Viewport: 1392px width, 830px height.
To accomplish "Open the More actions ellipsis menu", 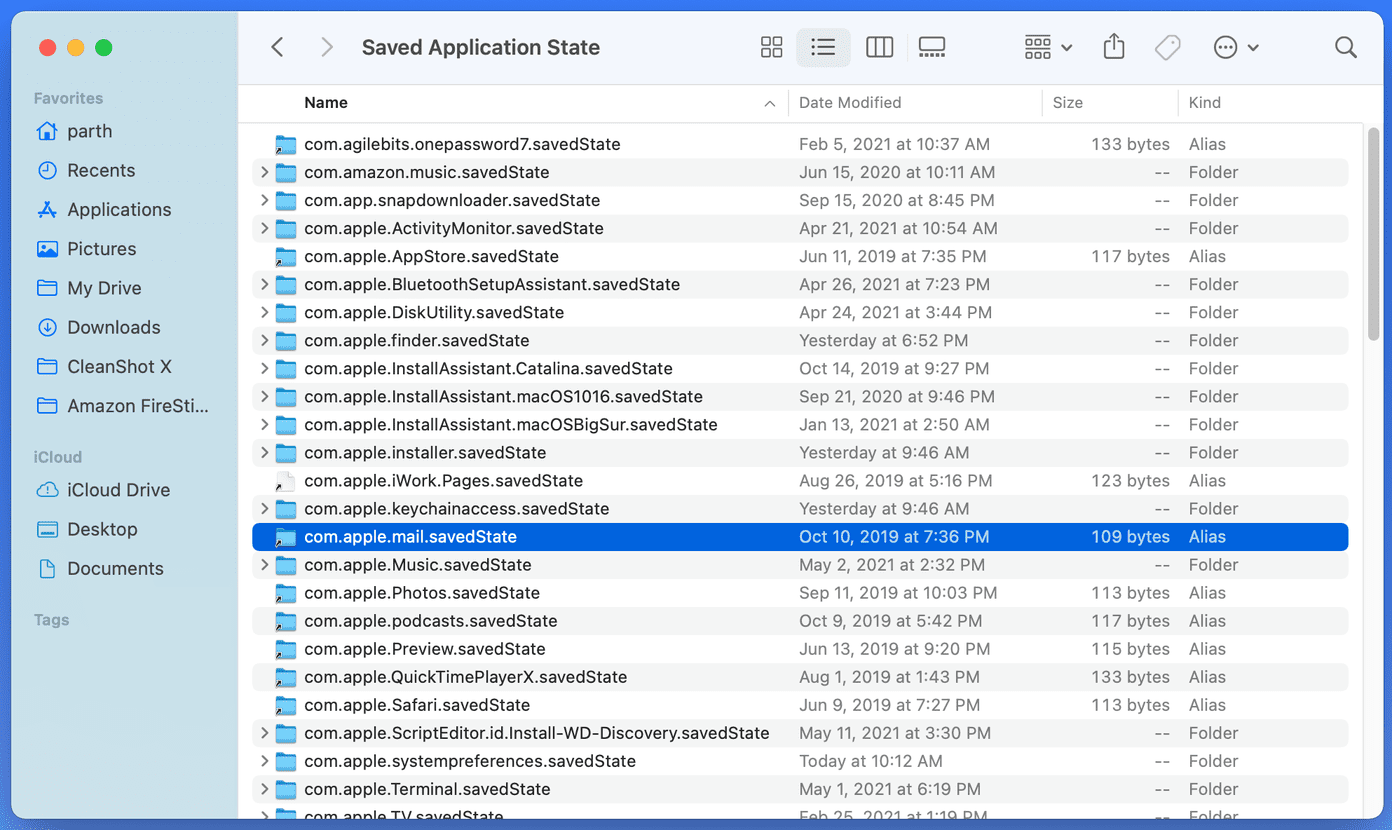I will pyautogui.click(x=1235, y=47).
